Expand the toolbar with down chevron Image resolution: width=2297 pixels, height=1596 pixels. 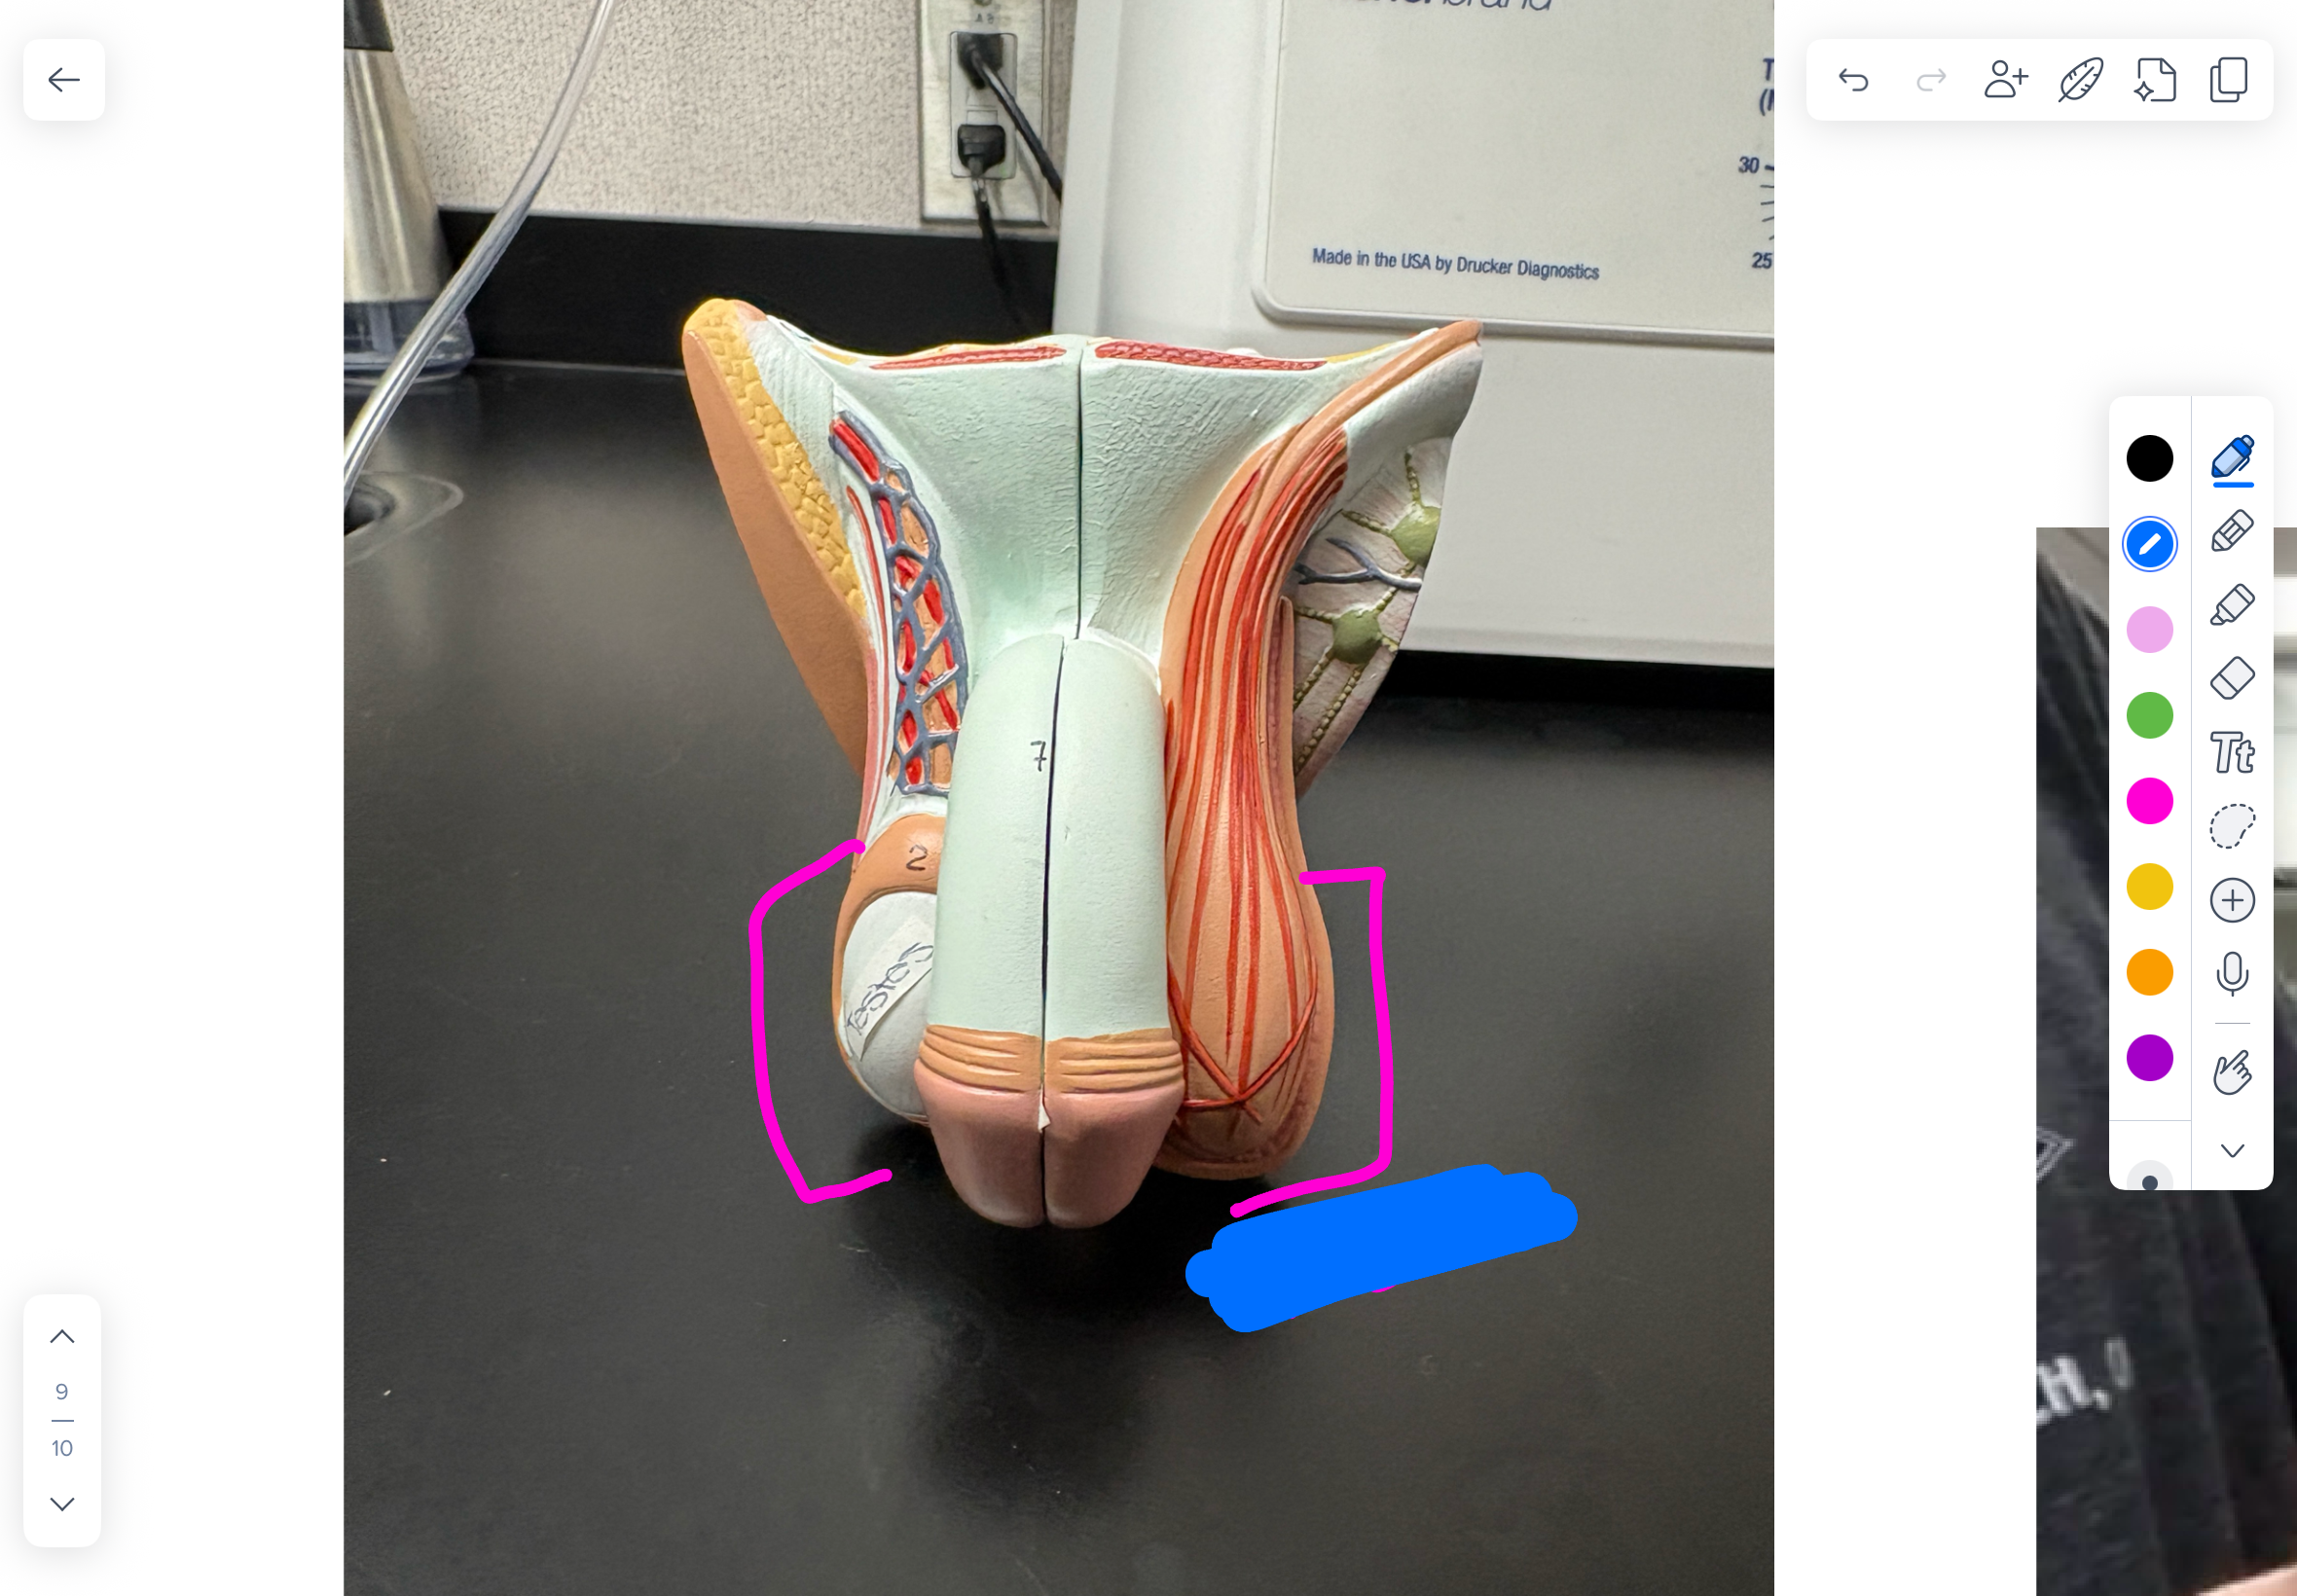click(x=2232, y=1150)
